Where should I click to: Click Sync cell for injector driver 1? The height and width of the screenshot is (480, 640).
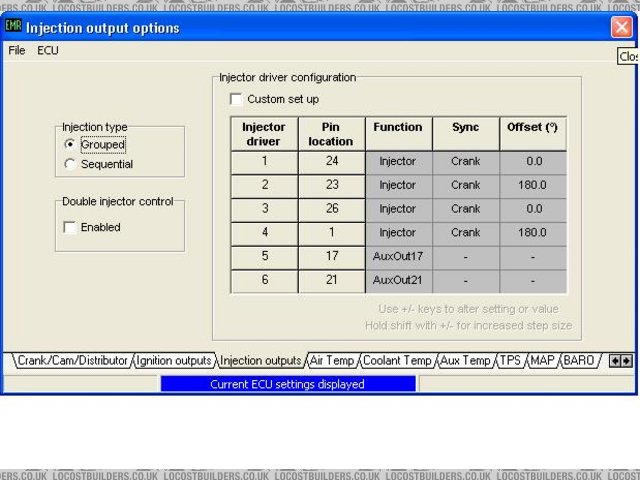(x=466, y=162)
